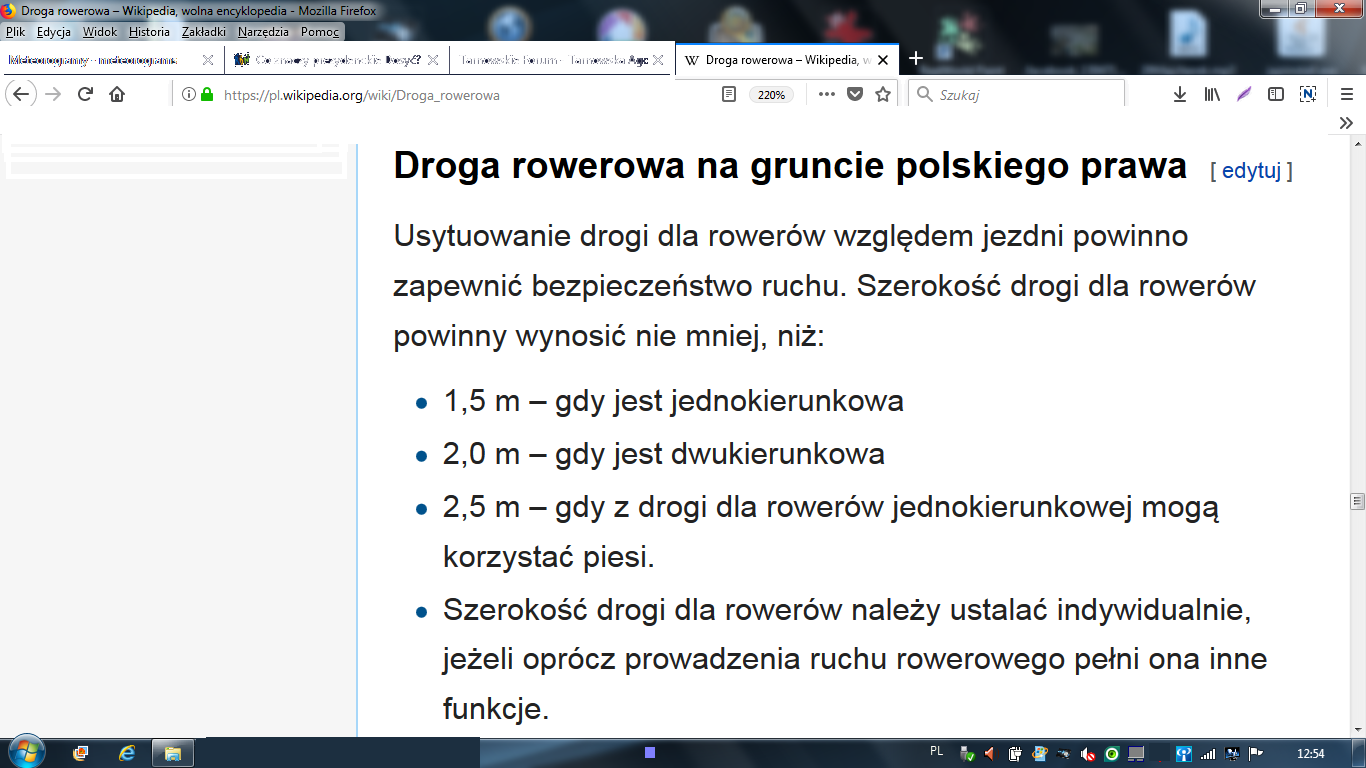
Task: Go back to the previous page
Action: [x=22, y=94]
